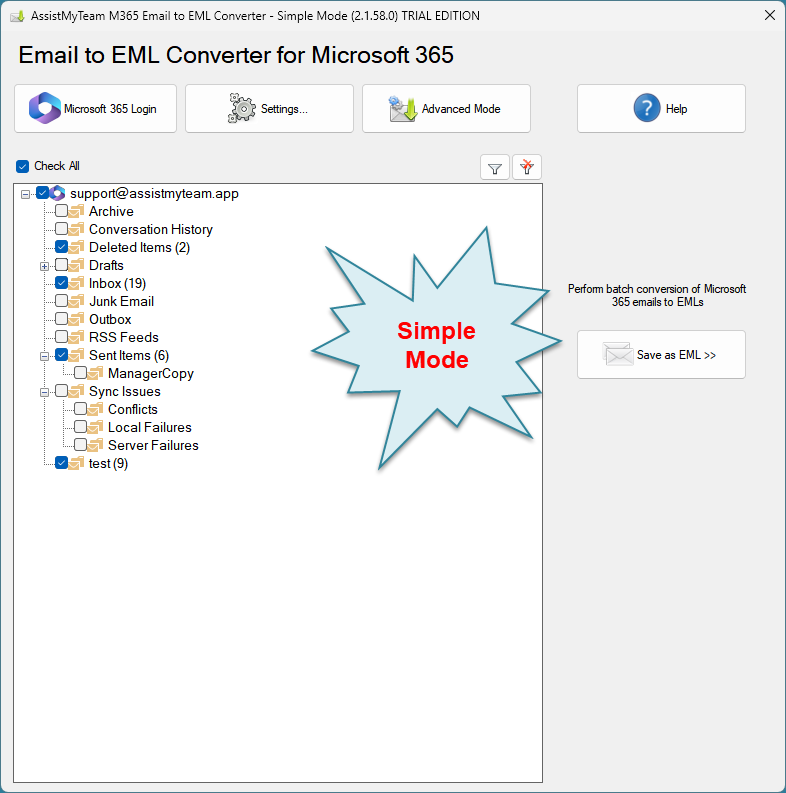Open the Help button
Screen dimensions: 786x793
click(x=661, y=109)
